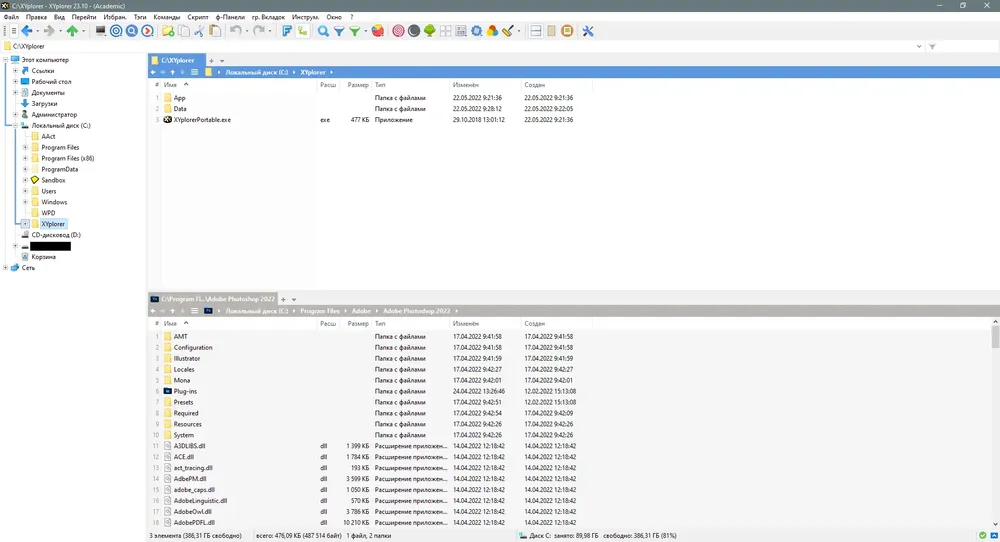
Task: Open the Вид menu
Action: point(59,17)
